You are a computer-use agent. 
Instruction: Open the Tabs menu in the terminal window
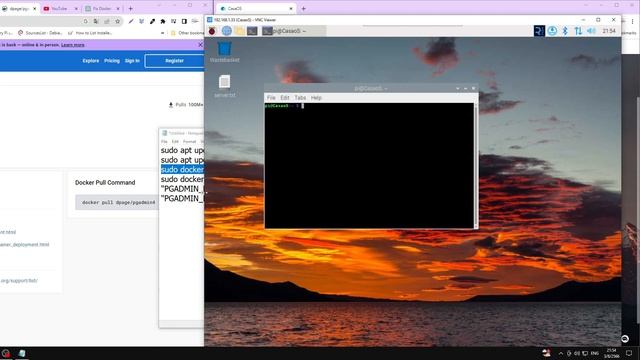[300, 98]
